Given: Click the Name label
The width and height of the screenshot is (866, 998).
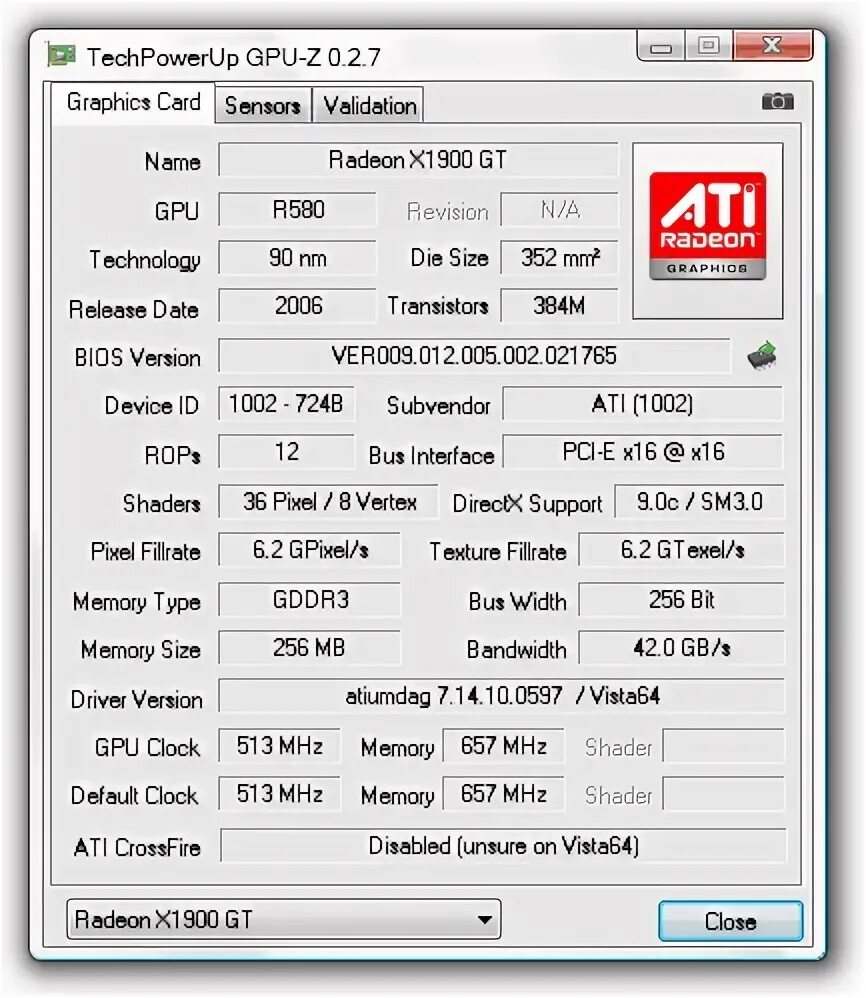Looking at the screenshot, I should [x=172, y=162].
